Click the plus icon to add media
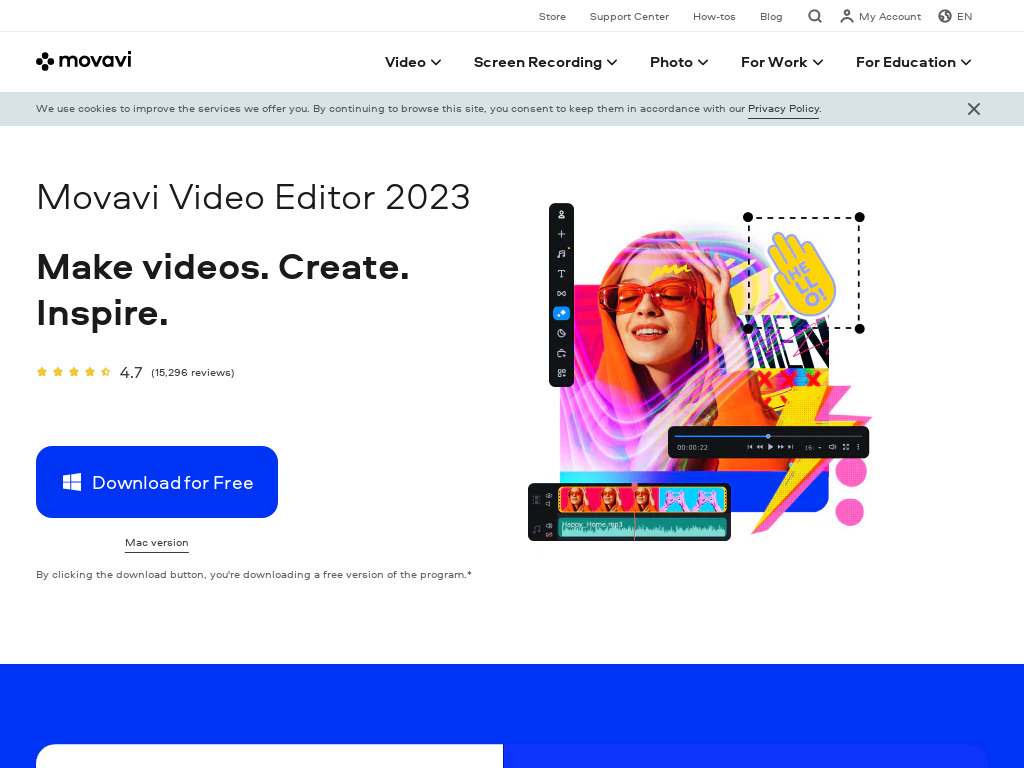 click(561, 233)
